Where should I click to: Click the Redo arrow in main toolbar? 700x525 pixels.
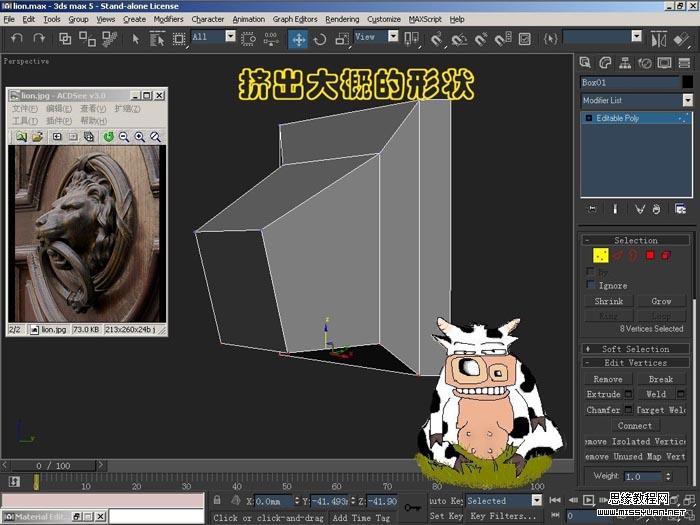click(39, 39)
